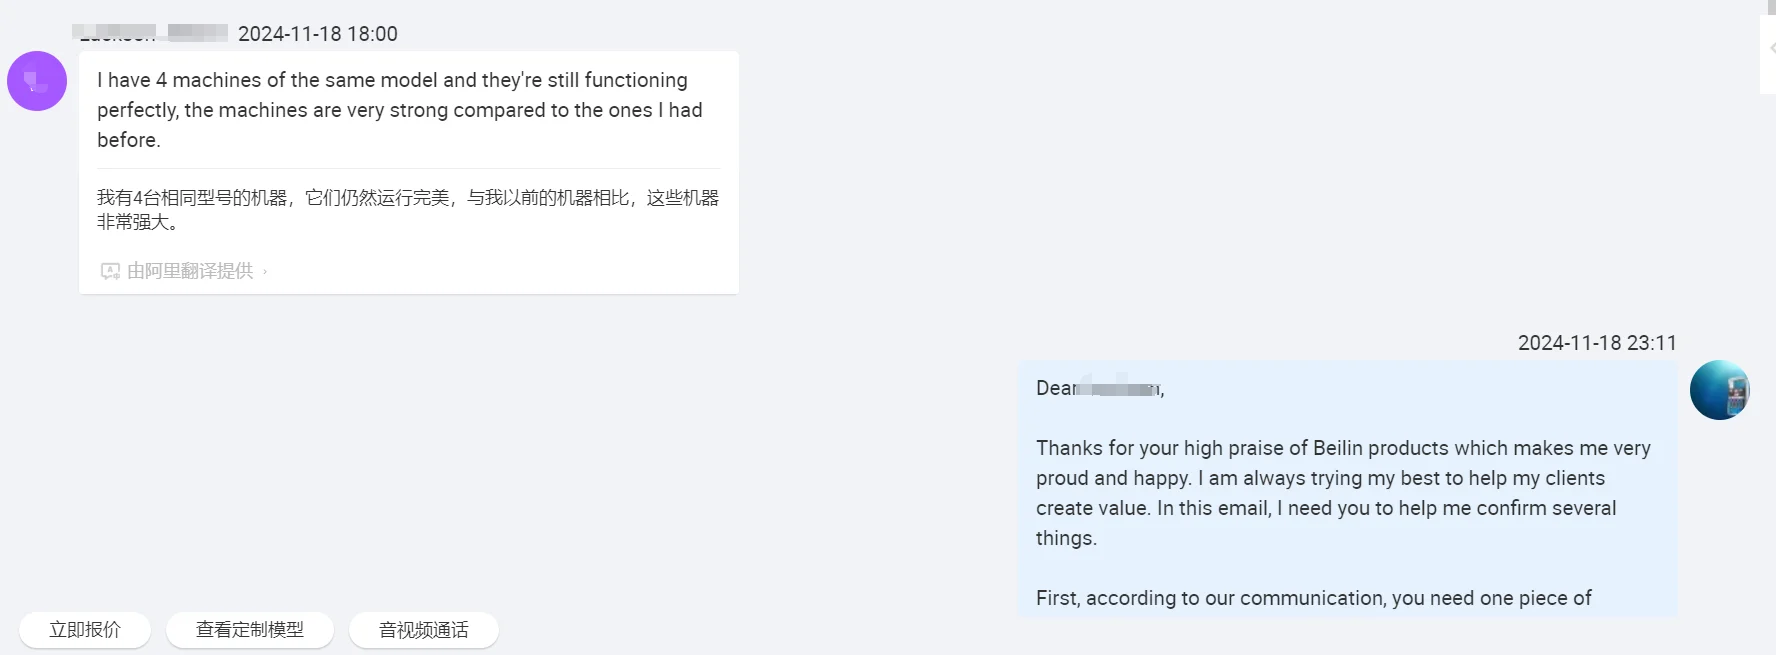The image size is (1776, 655).
Task: Click the Chinese translation starting 我有4台相同型号
Action: click(408, 210)
